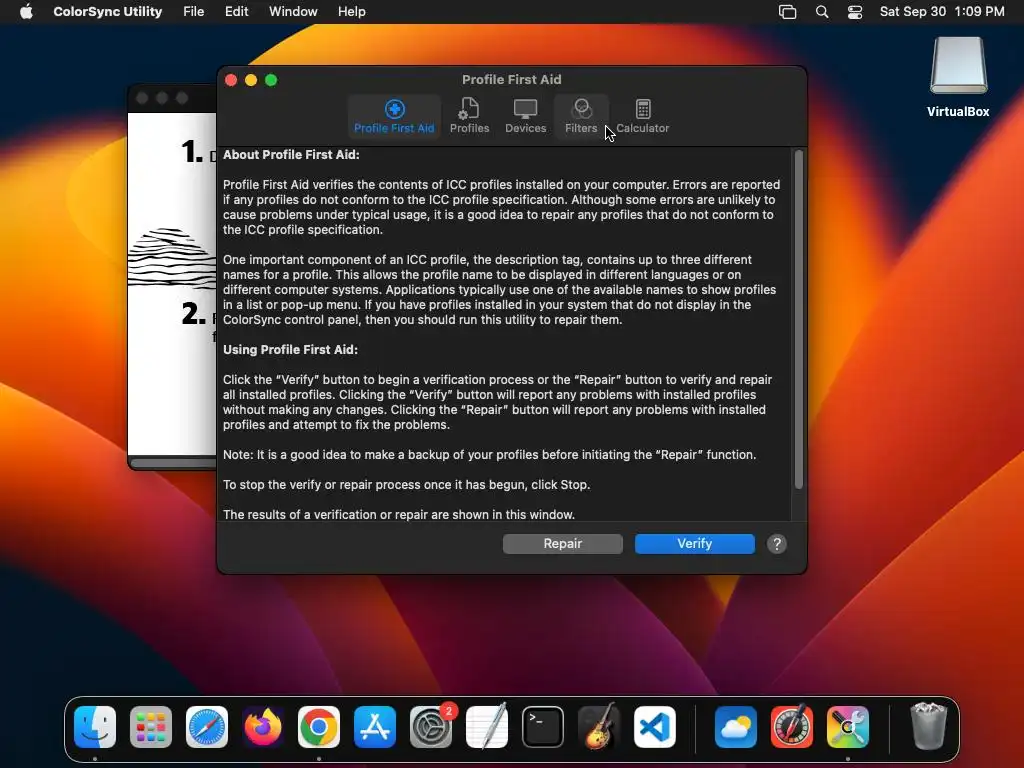This screenshot has width=1024, height=768.
Task: Open the File menu
Action: (x=193, y=12)
